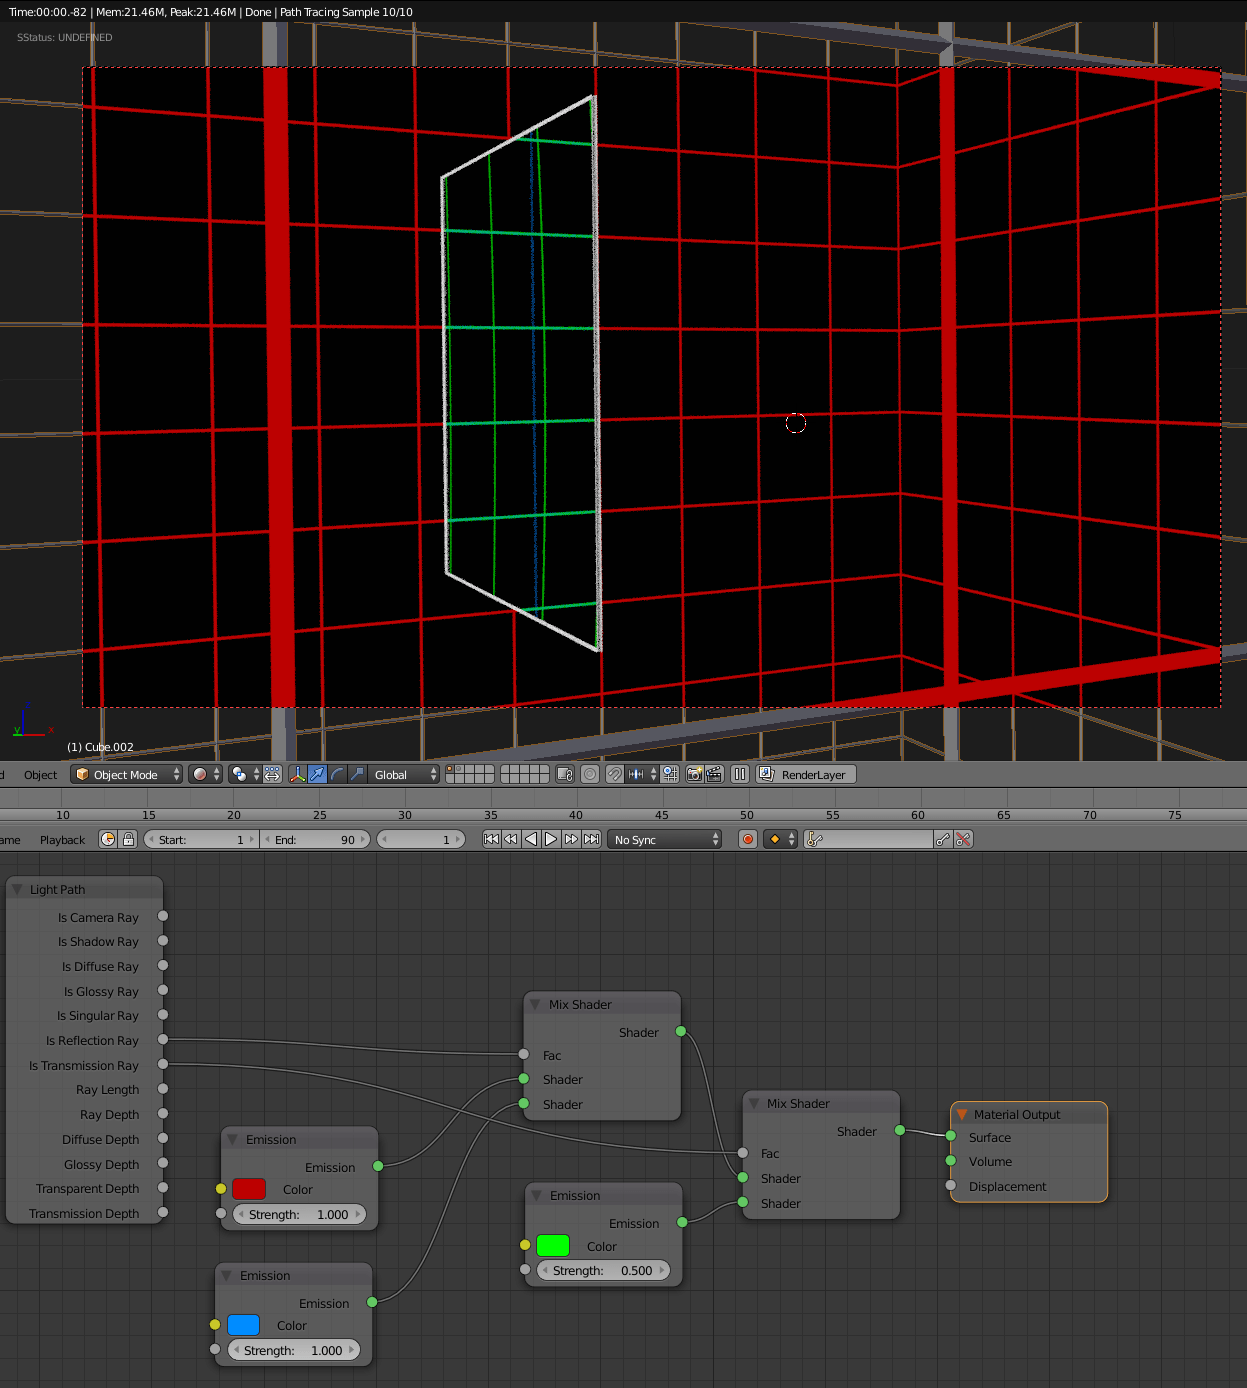Select the rotate manipulator icon

point(336,774)
